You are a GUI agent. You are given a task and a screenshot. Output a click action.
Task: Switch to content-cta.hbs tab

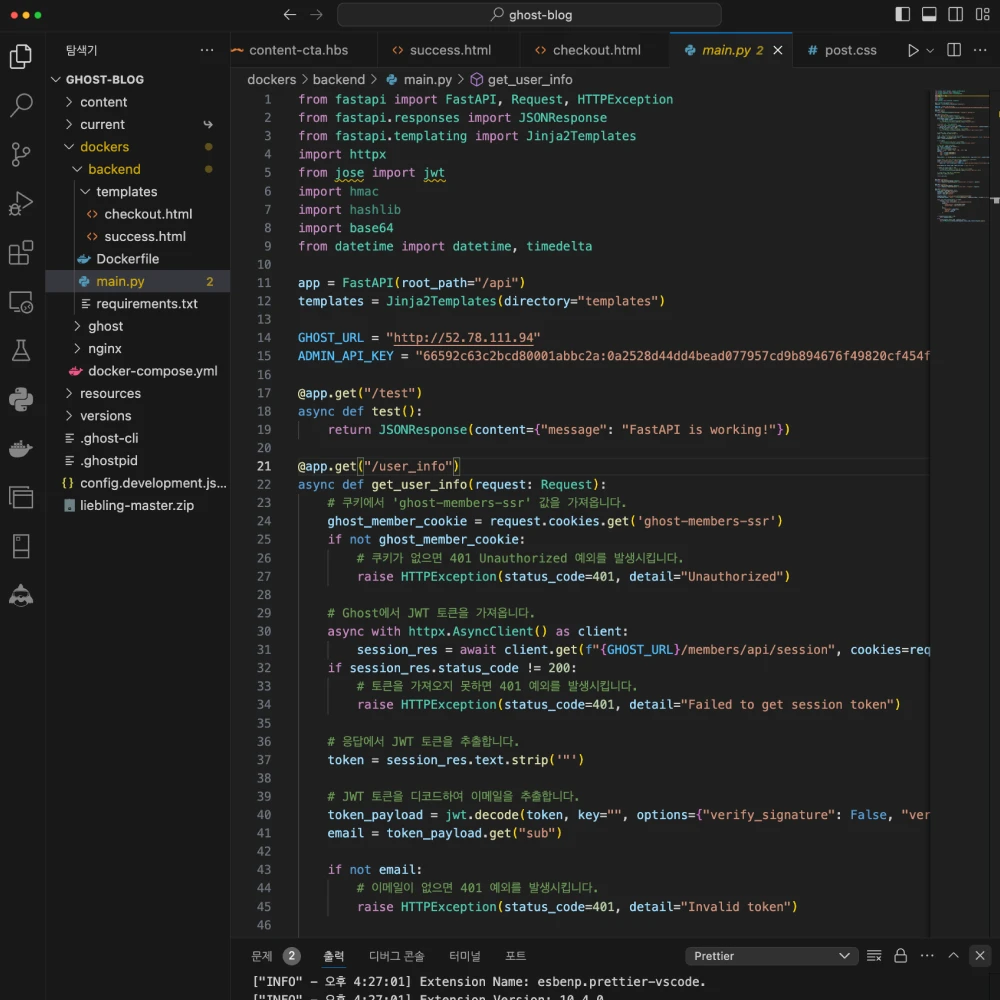pyautogui.click(x=298, y=50)
